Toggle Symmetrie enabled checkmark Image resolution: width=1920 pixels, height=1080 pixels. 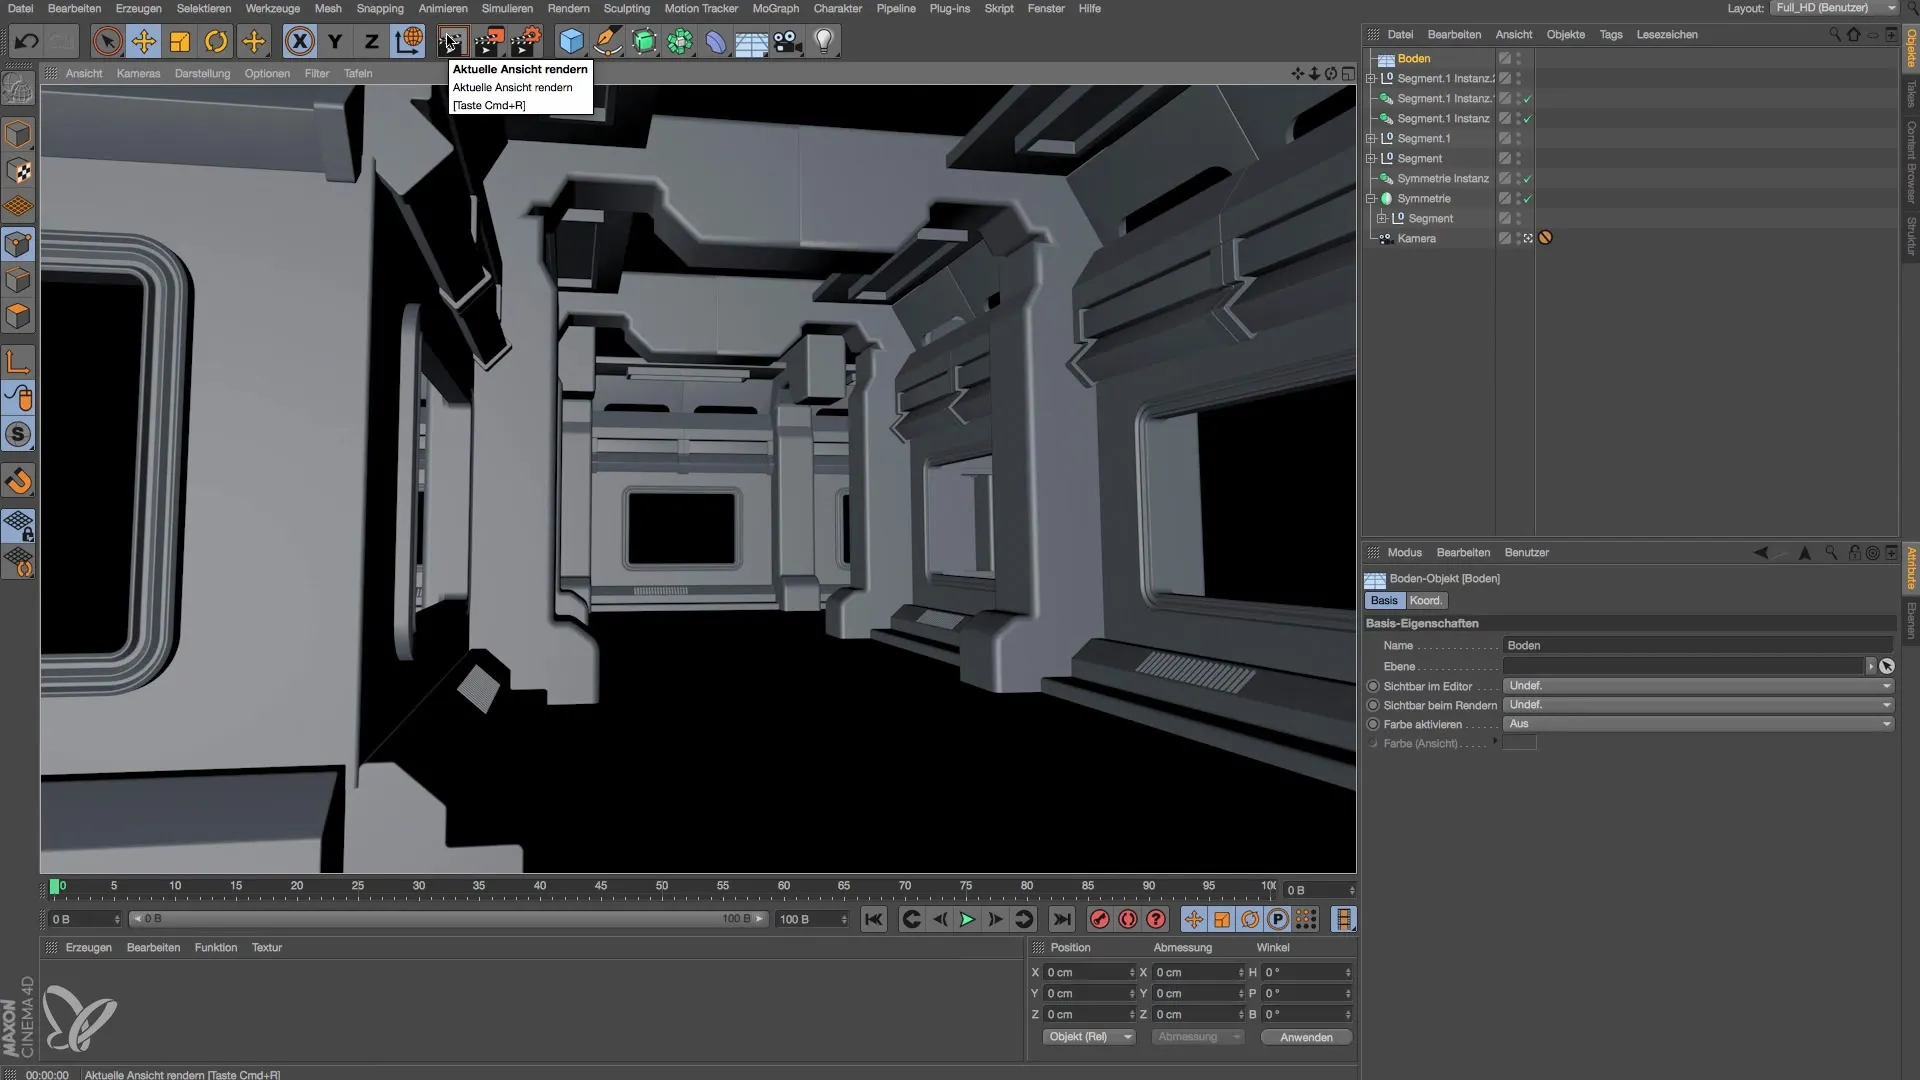pyautogui.click(x=1527, y=198)
